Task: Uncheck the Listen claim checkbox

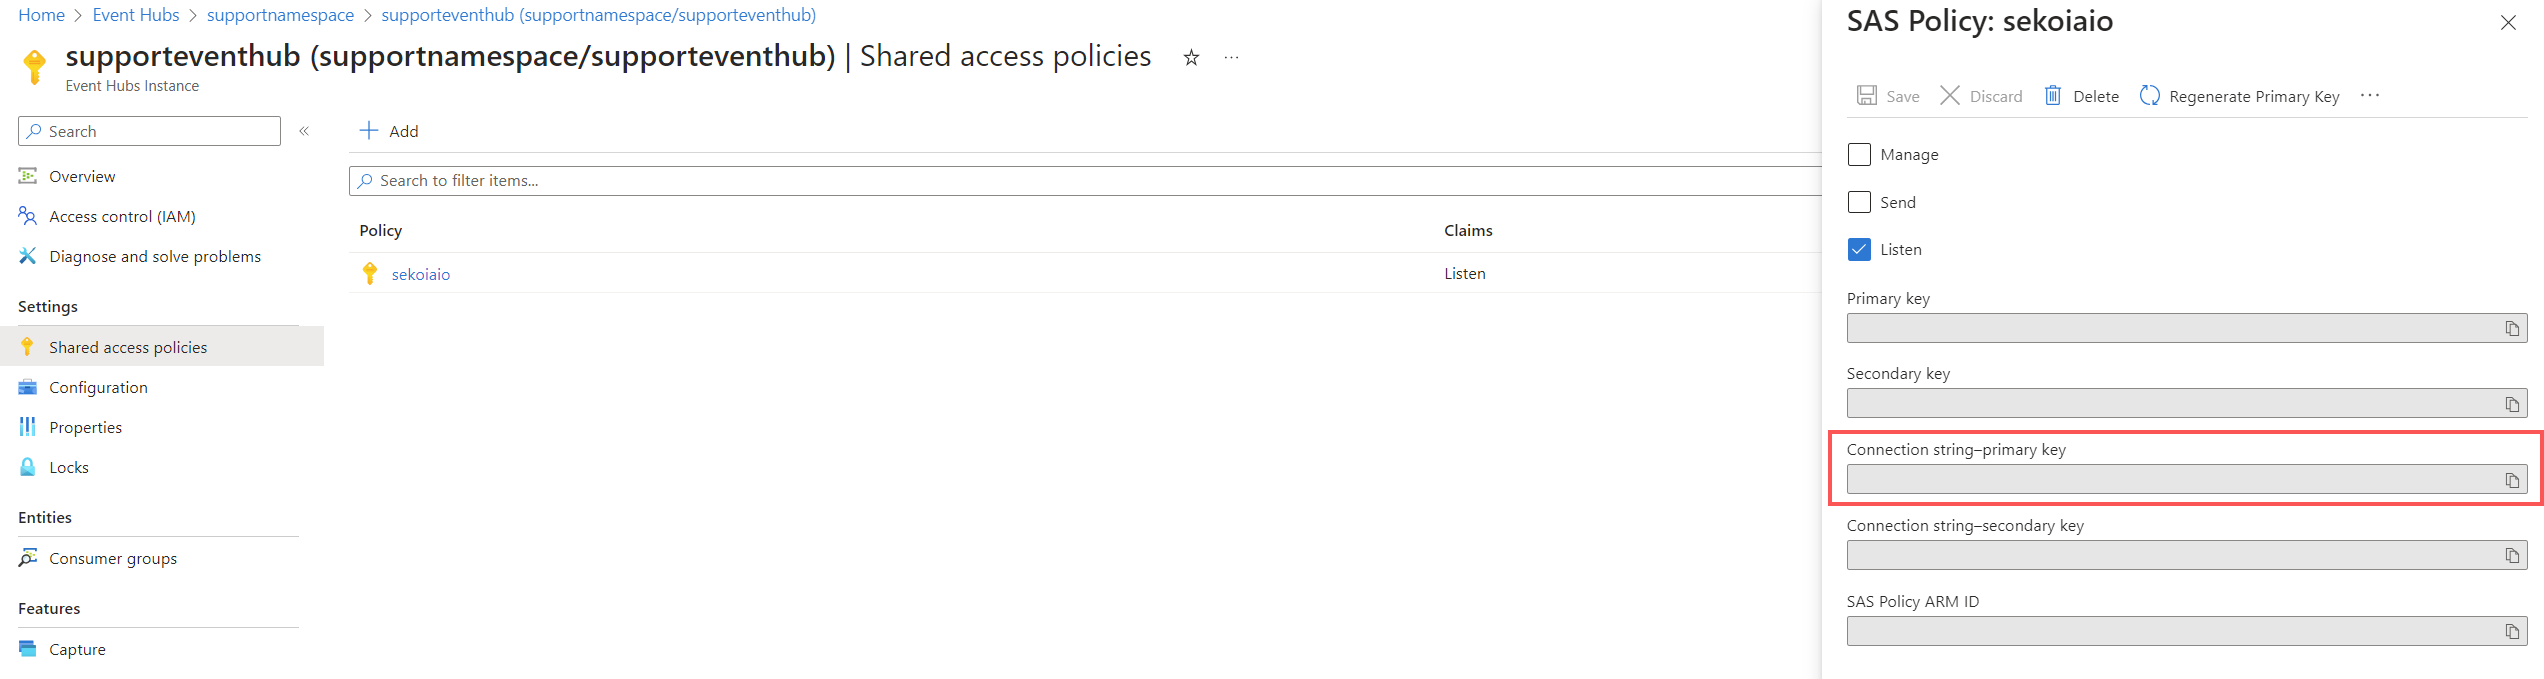Action: pyautogui.click(x=1859, y=250)
